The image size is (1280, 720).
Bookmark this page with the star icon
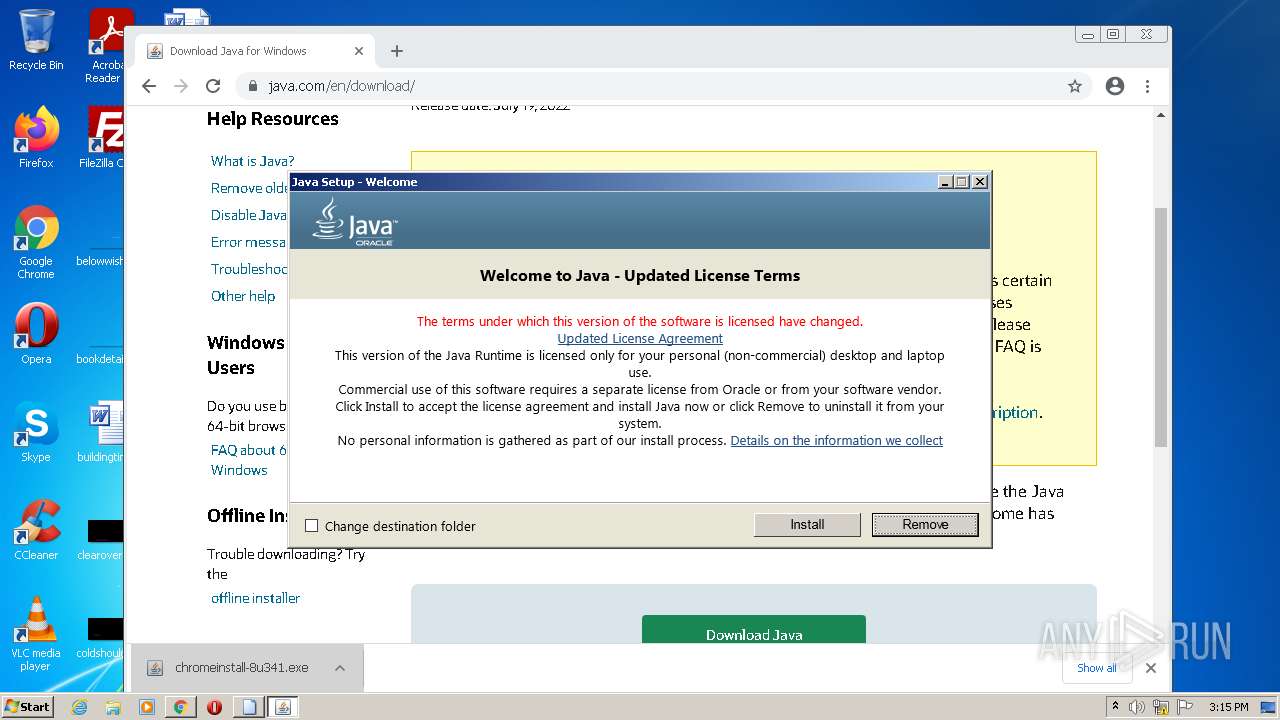pos(1075,86)
